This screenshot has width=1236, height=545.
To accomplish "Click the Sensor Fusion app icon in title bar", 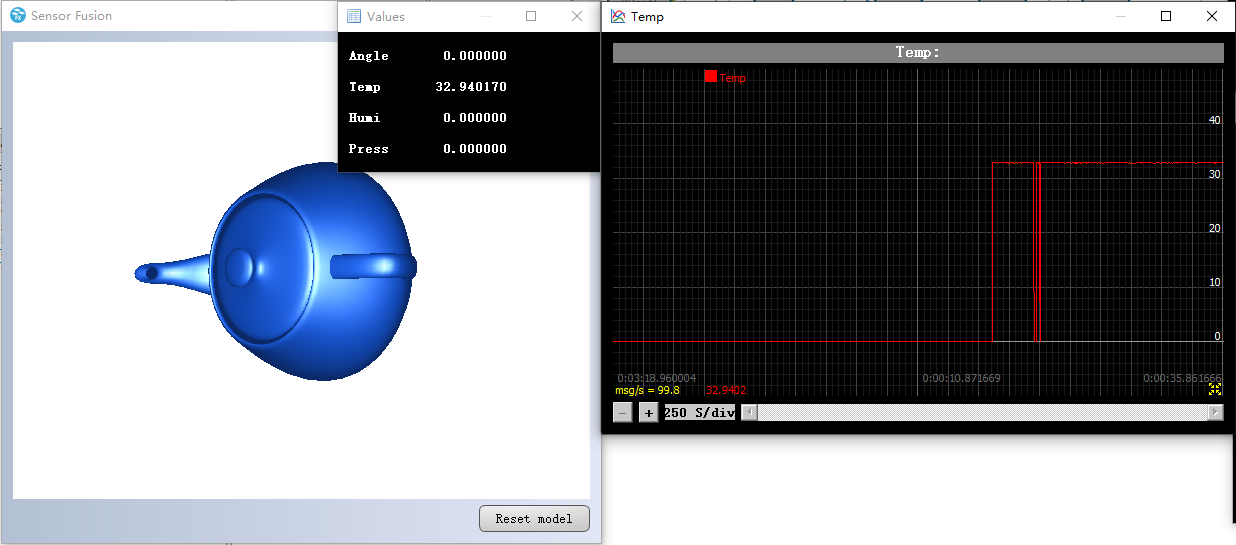I will pyautogui.click(x=18, y=15).
